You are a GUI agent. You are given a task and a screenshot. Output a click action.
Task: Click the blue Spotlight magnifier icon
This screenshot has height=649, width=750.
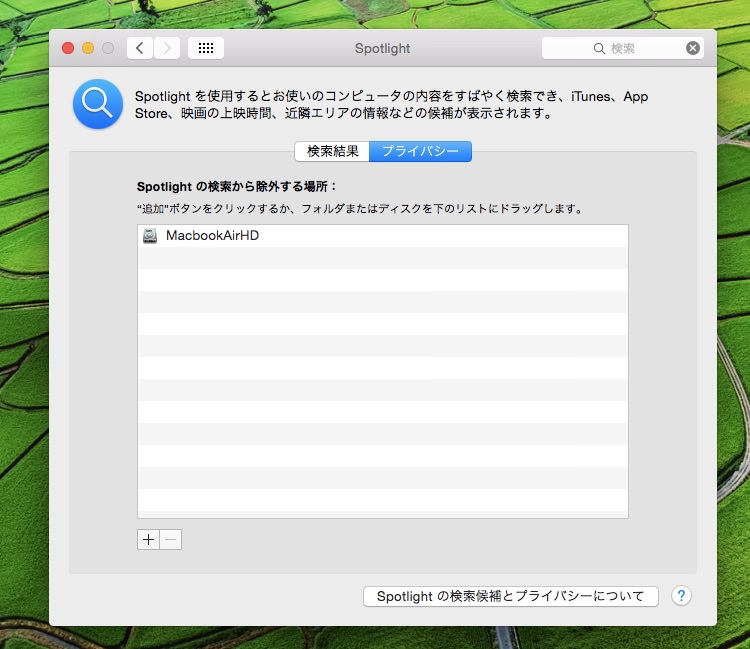point(98,104)
